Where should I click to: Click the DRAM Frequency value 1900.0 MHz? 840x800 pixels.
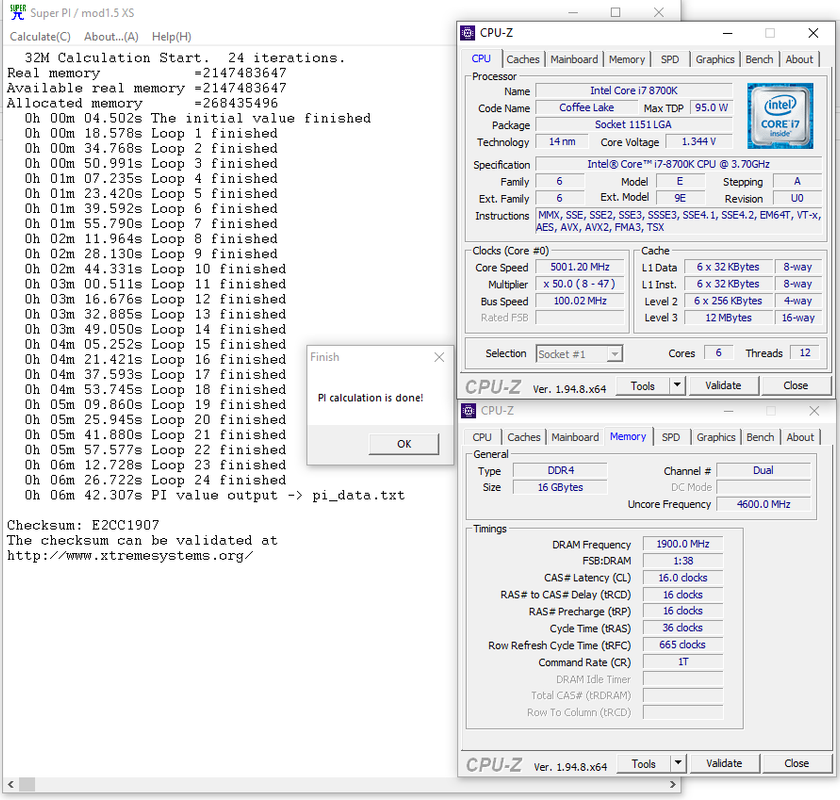pos(682,544)
